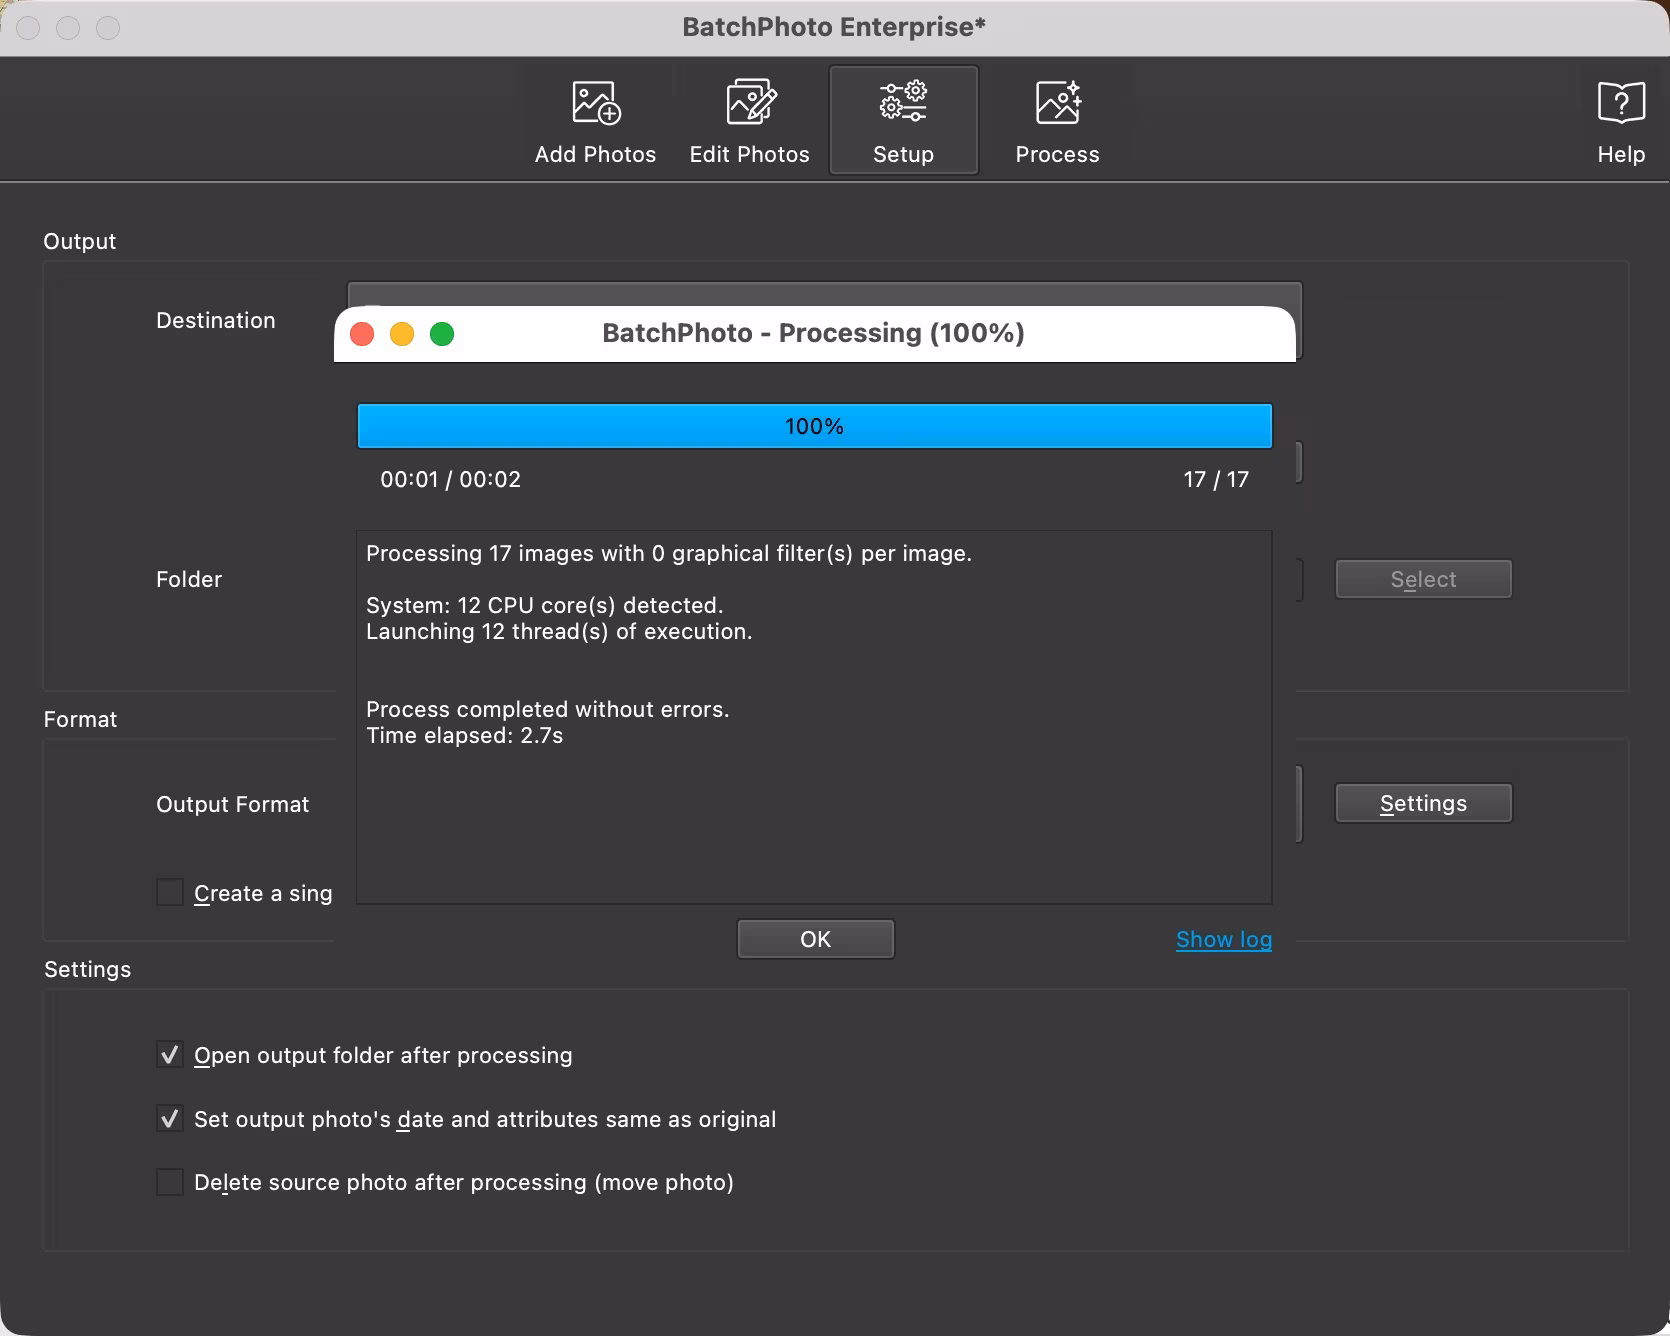Select the Setup toolbar step
This screenshot has height=1336, width=1670.
click(903, 121)
